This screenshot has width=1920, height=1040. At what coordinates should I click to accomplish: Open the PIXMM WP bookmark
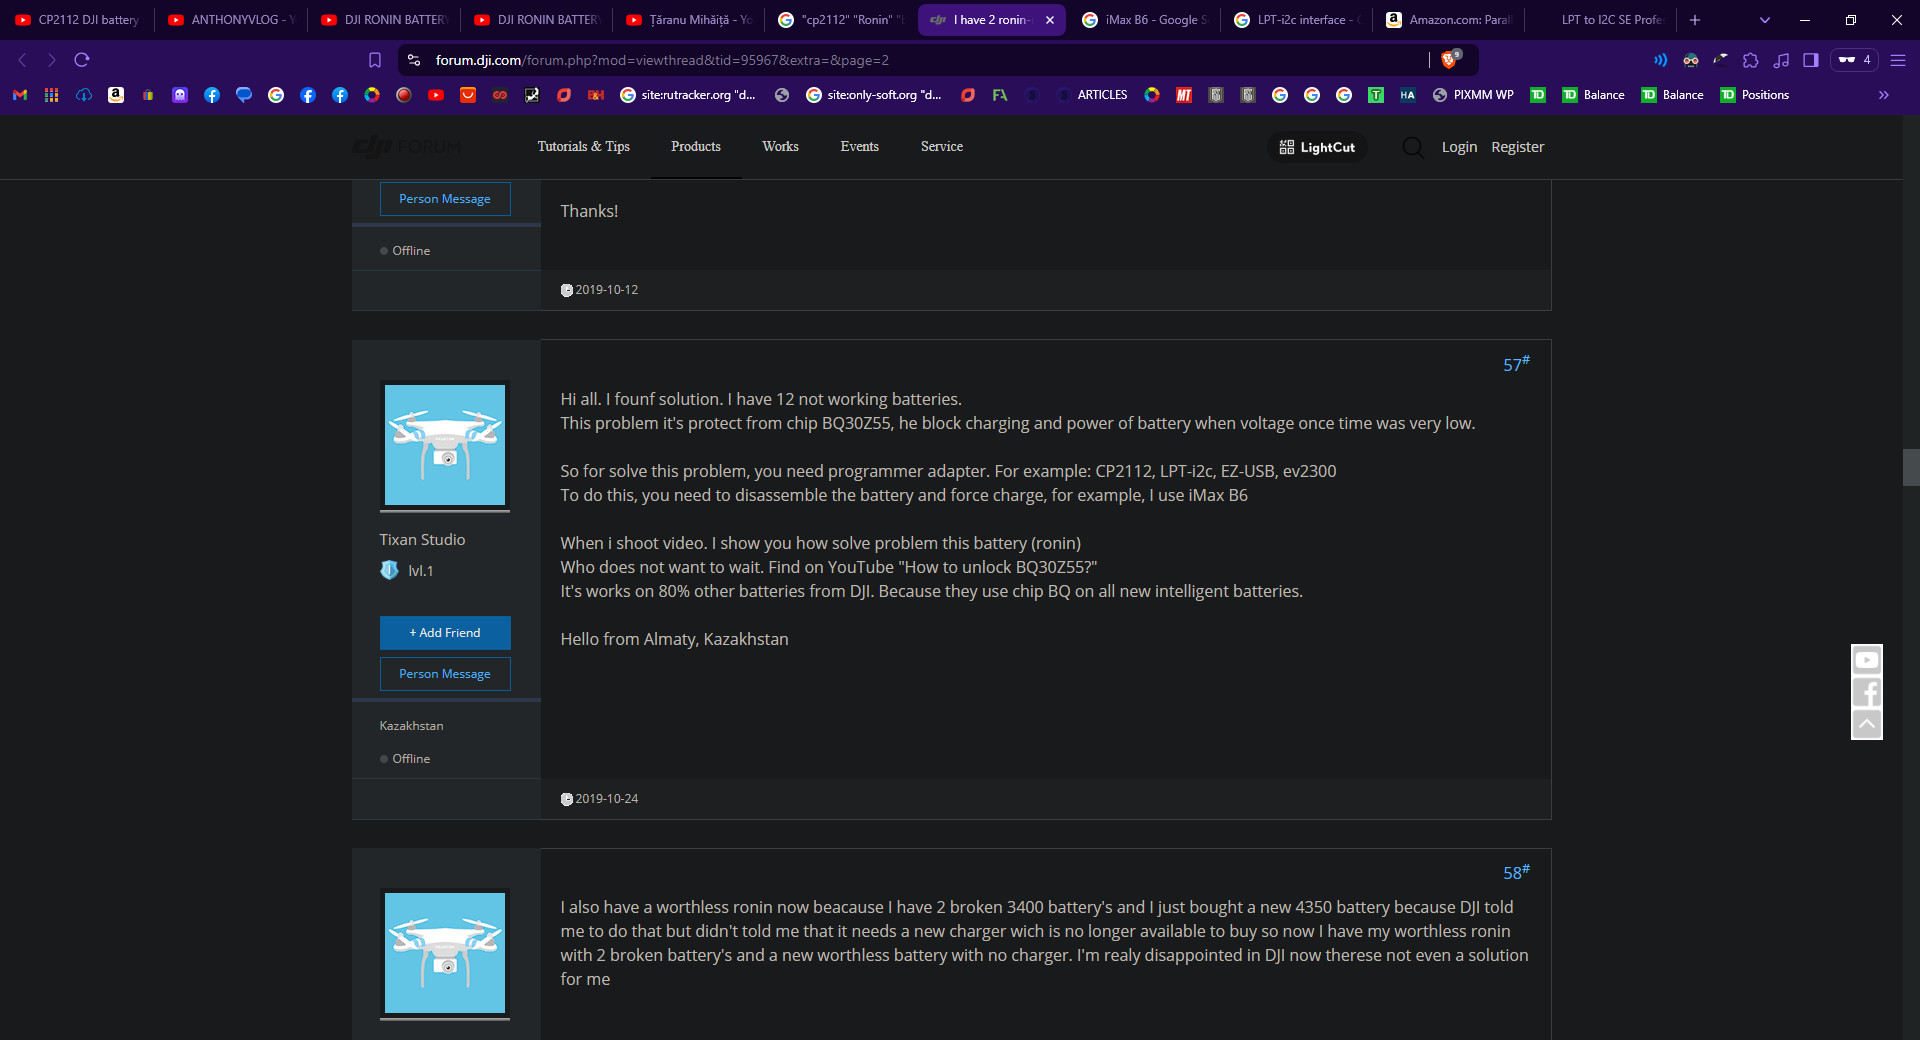[1473, 95]
